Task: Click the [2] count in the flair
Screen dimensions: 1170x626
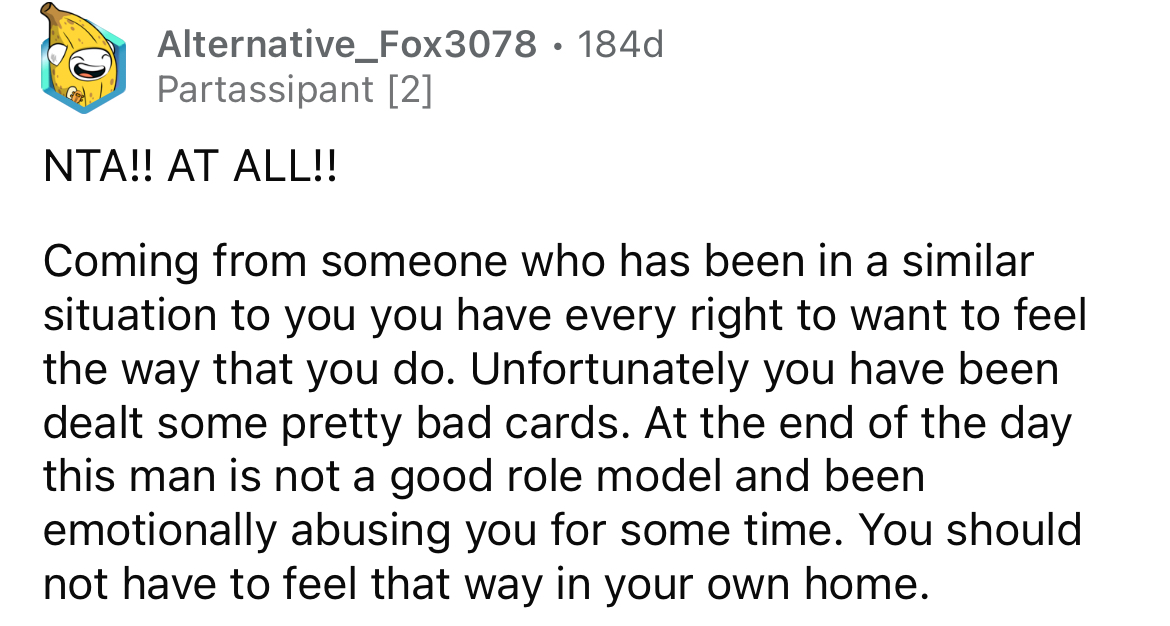Action: pos(410,90)
